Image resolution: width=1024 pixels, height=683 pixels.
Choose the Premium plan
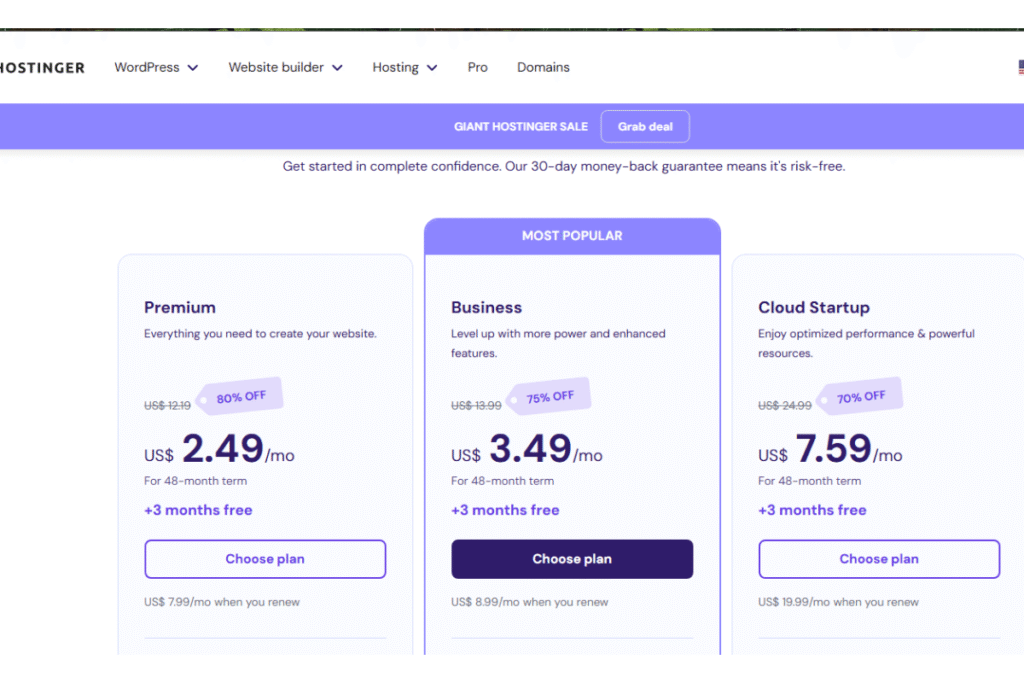click(265, 559)
